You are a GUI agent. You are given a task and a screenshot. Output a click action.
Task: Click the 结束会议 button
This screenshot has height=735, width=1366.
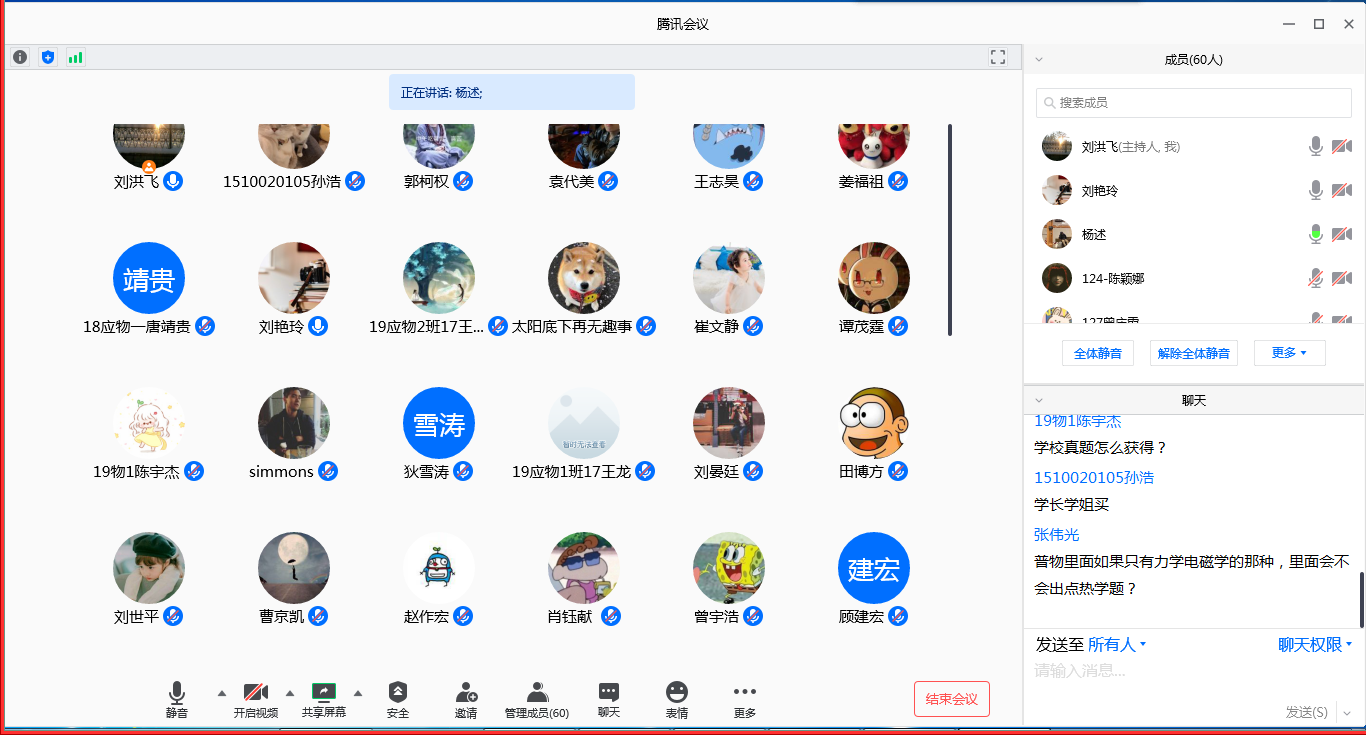(951, 699)
